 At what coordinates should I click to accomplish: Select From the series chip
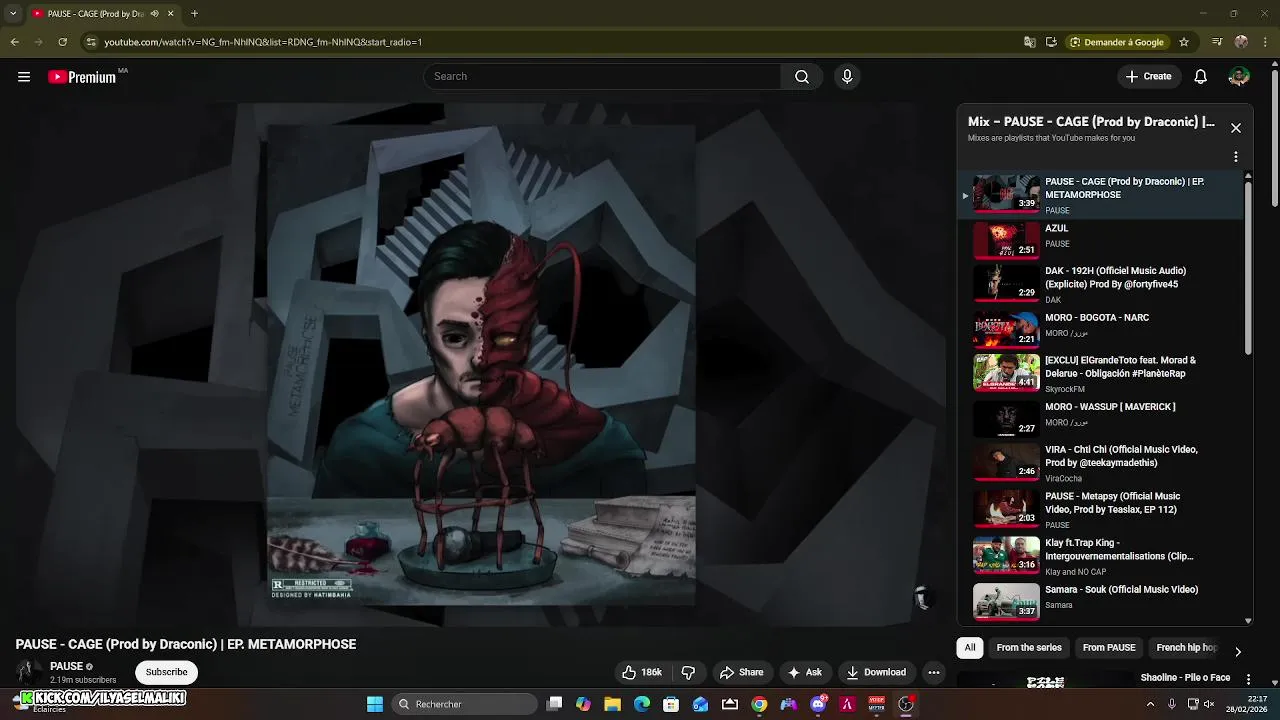(1029, 648)
